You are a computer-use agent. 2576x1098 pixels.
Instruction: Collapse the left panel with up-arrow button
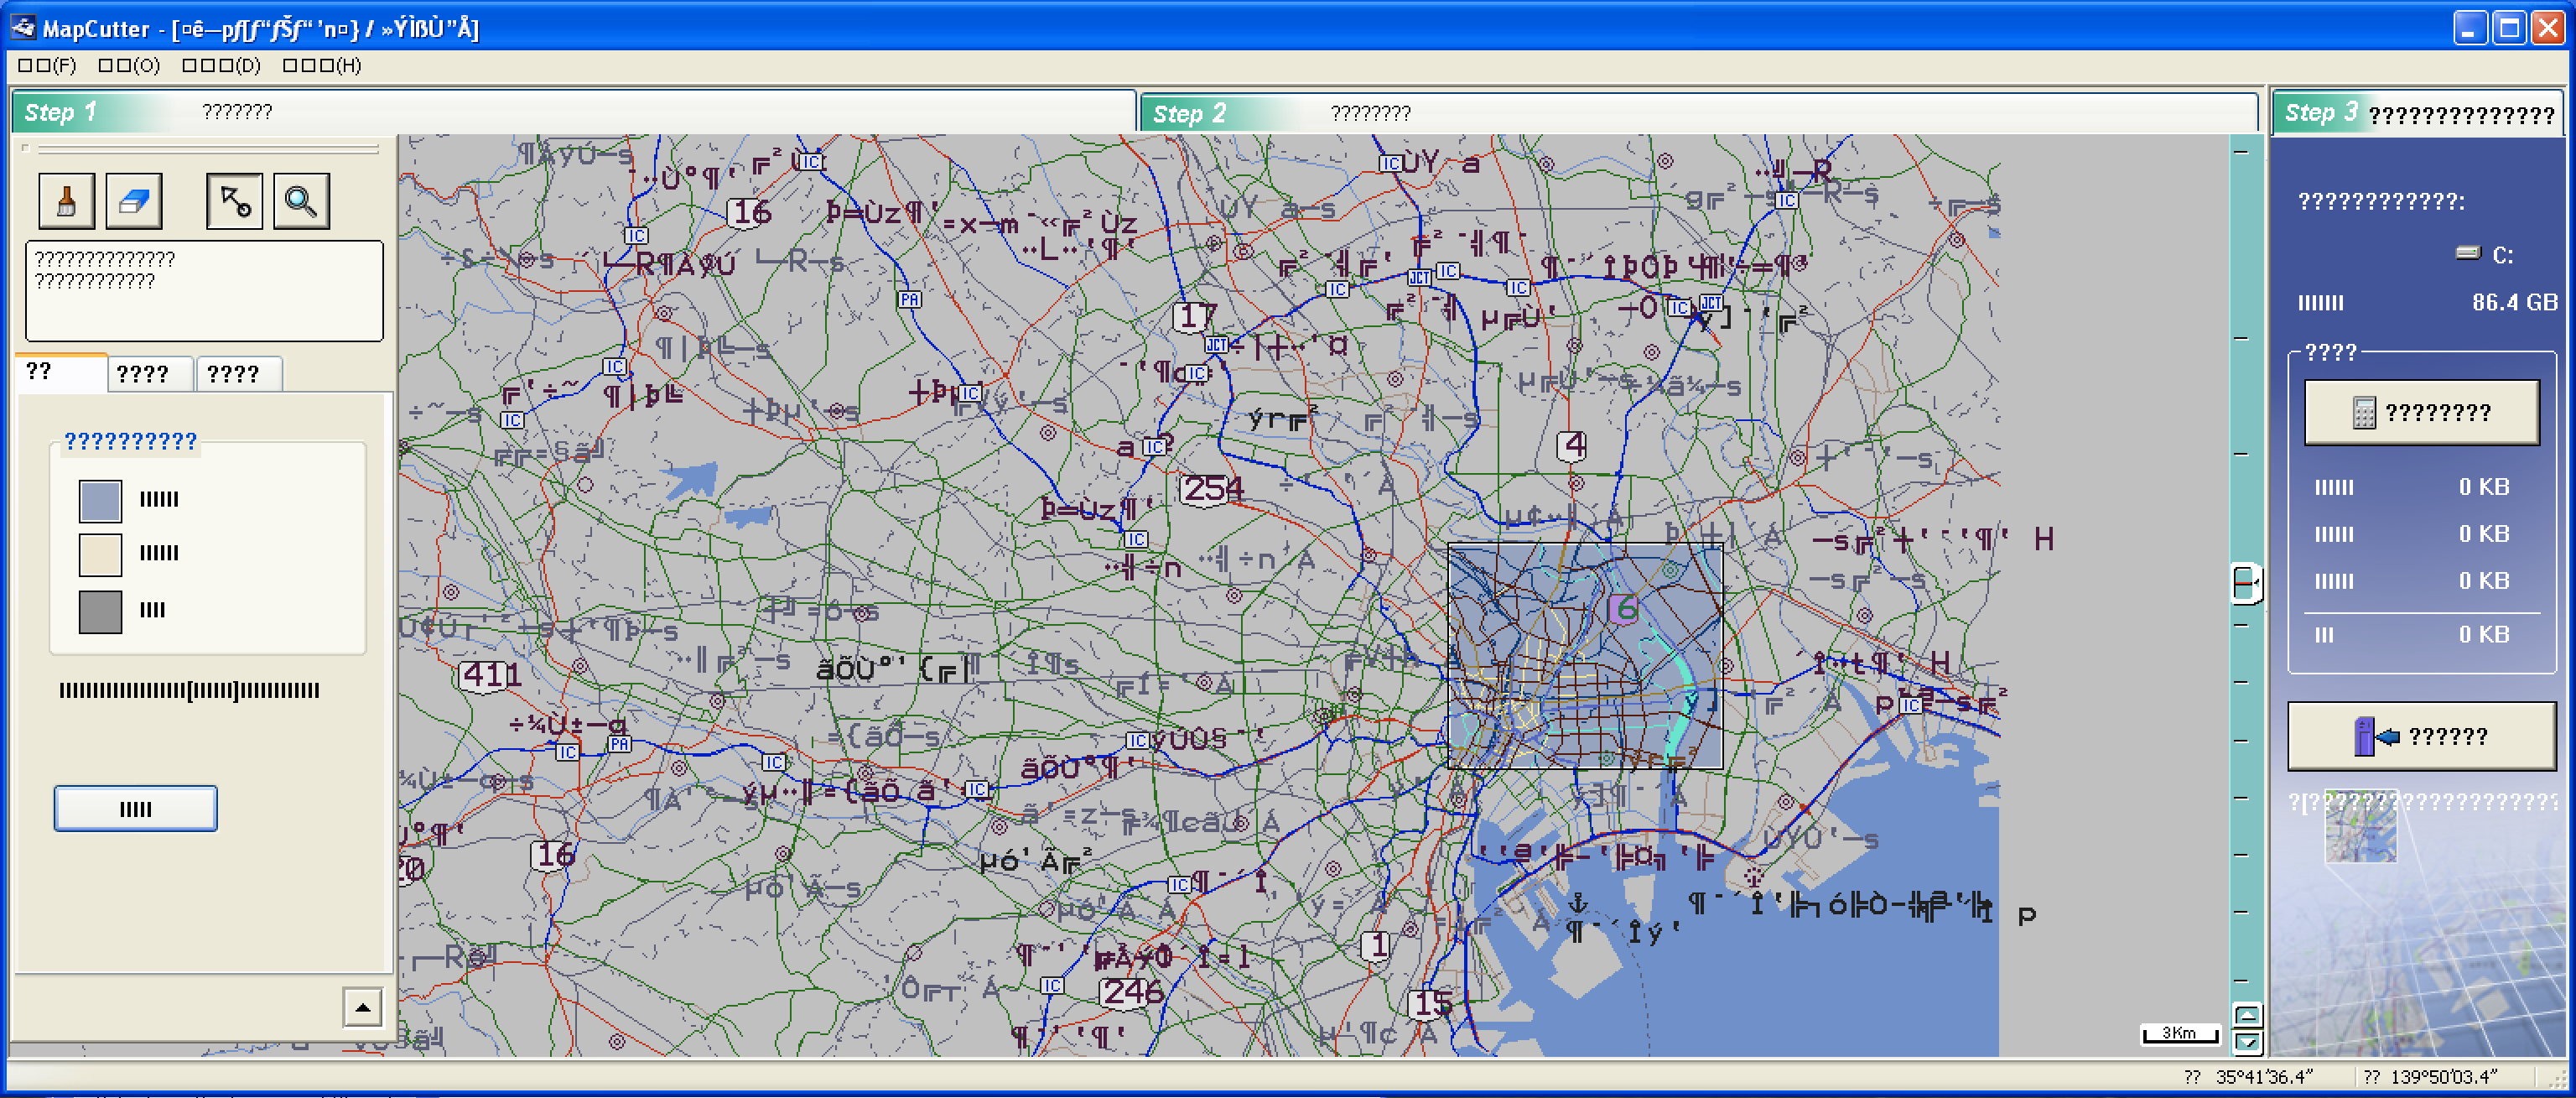(362, 1007)
